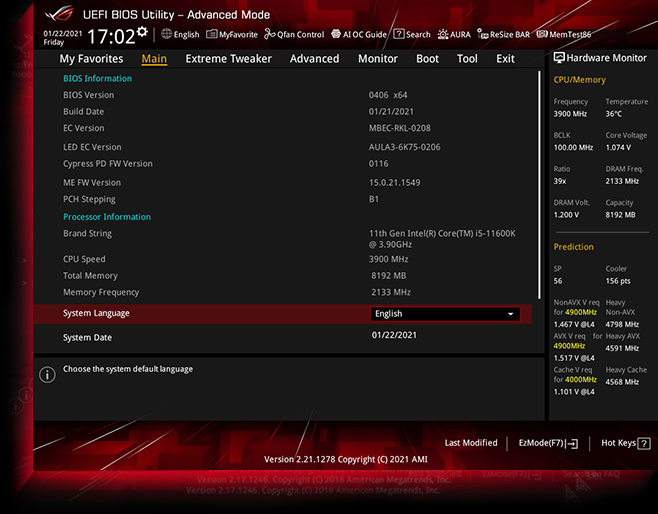
Task: Click the Search question mark icon
Action: (x=399, y=34)
